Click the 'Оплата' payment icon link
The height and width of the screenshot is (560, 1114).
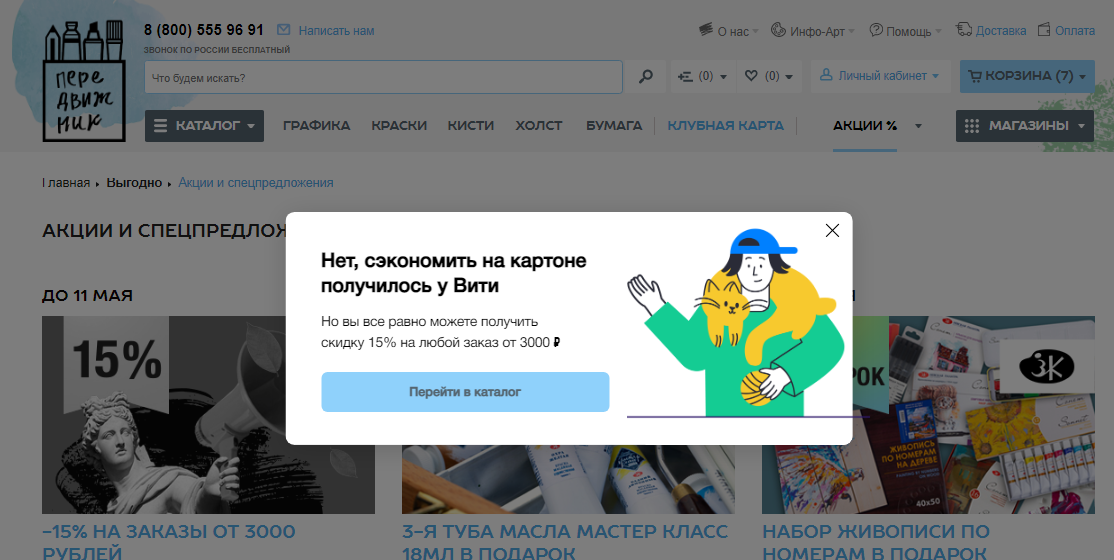[x=1045, y=30]
